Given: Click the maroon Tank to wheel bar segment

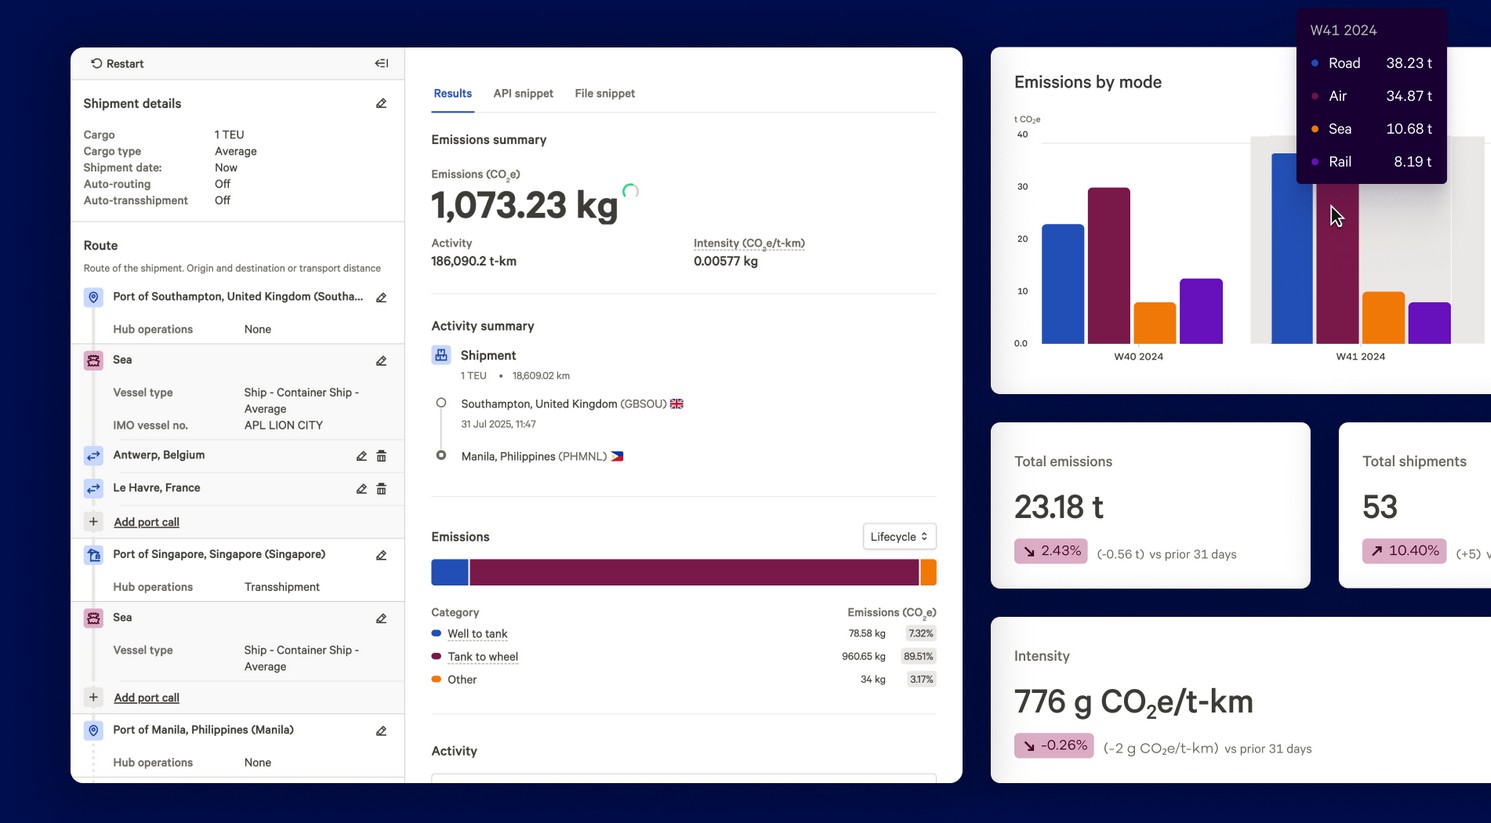Looking at the screenshot, I should tap(693, 572).
